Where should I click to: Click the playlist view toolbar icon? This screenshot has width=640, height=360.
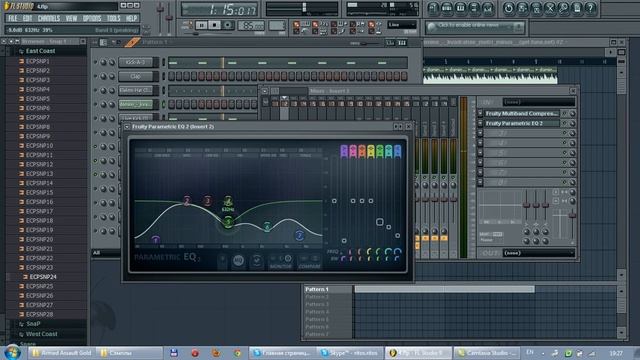coord(433,8)
